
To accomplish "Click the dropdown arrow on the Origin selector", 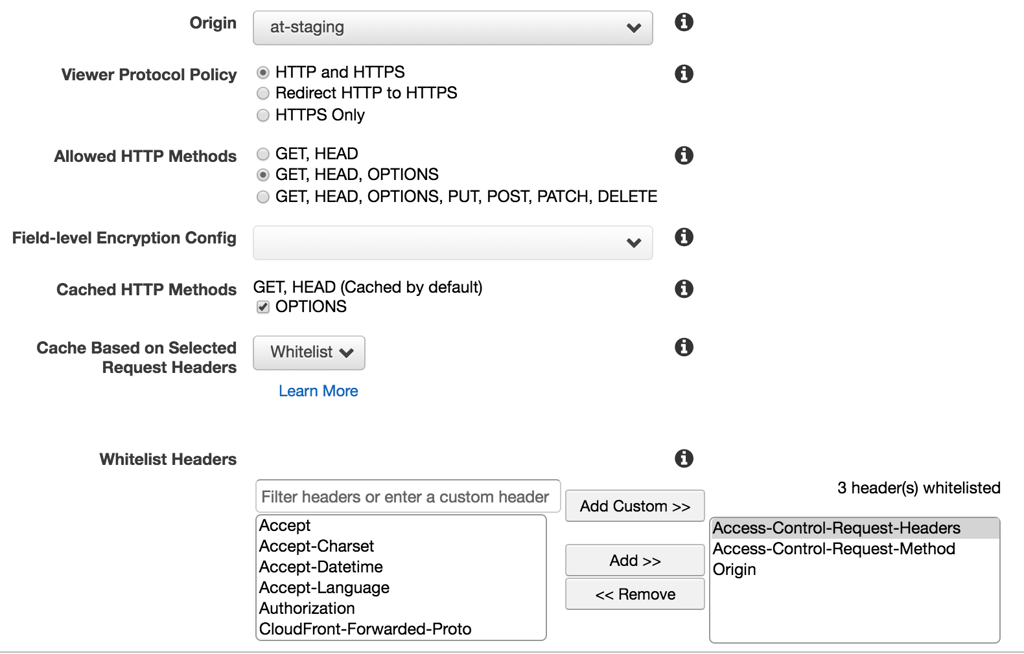I will tap(632, 28).
